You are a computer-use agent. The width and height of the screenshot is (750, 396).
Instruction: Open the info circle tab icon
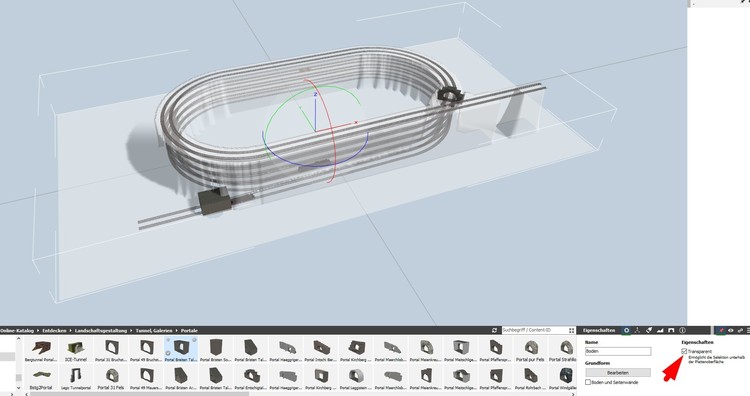click(x=683, y=330)
